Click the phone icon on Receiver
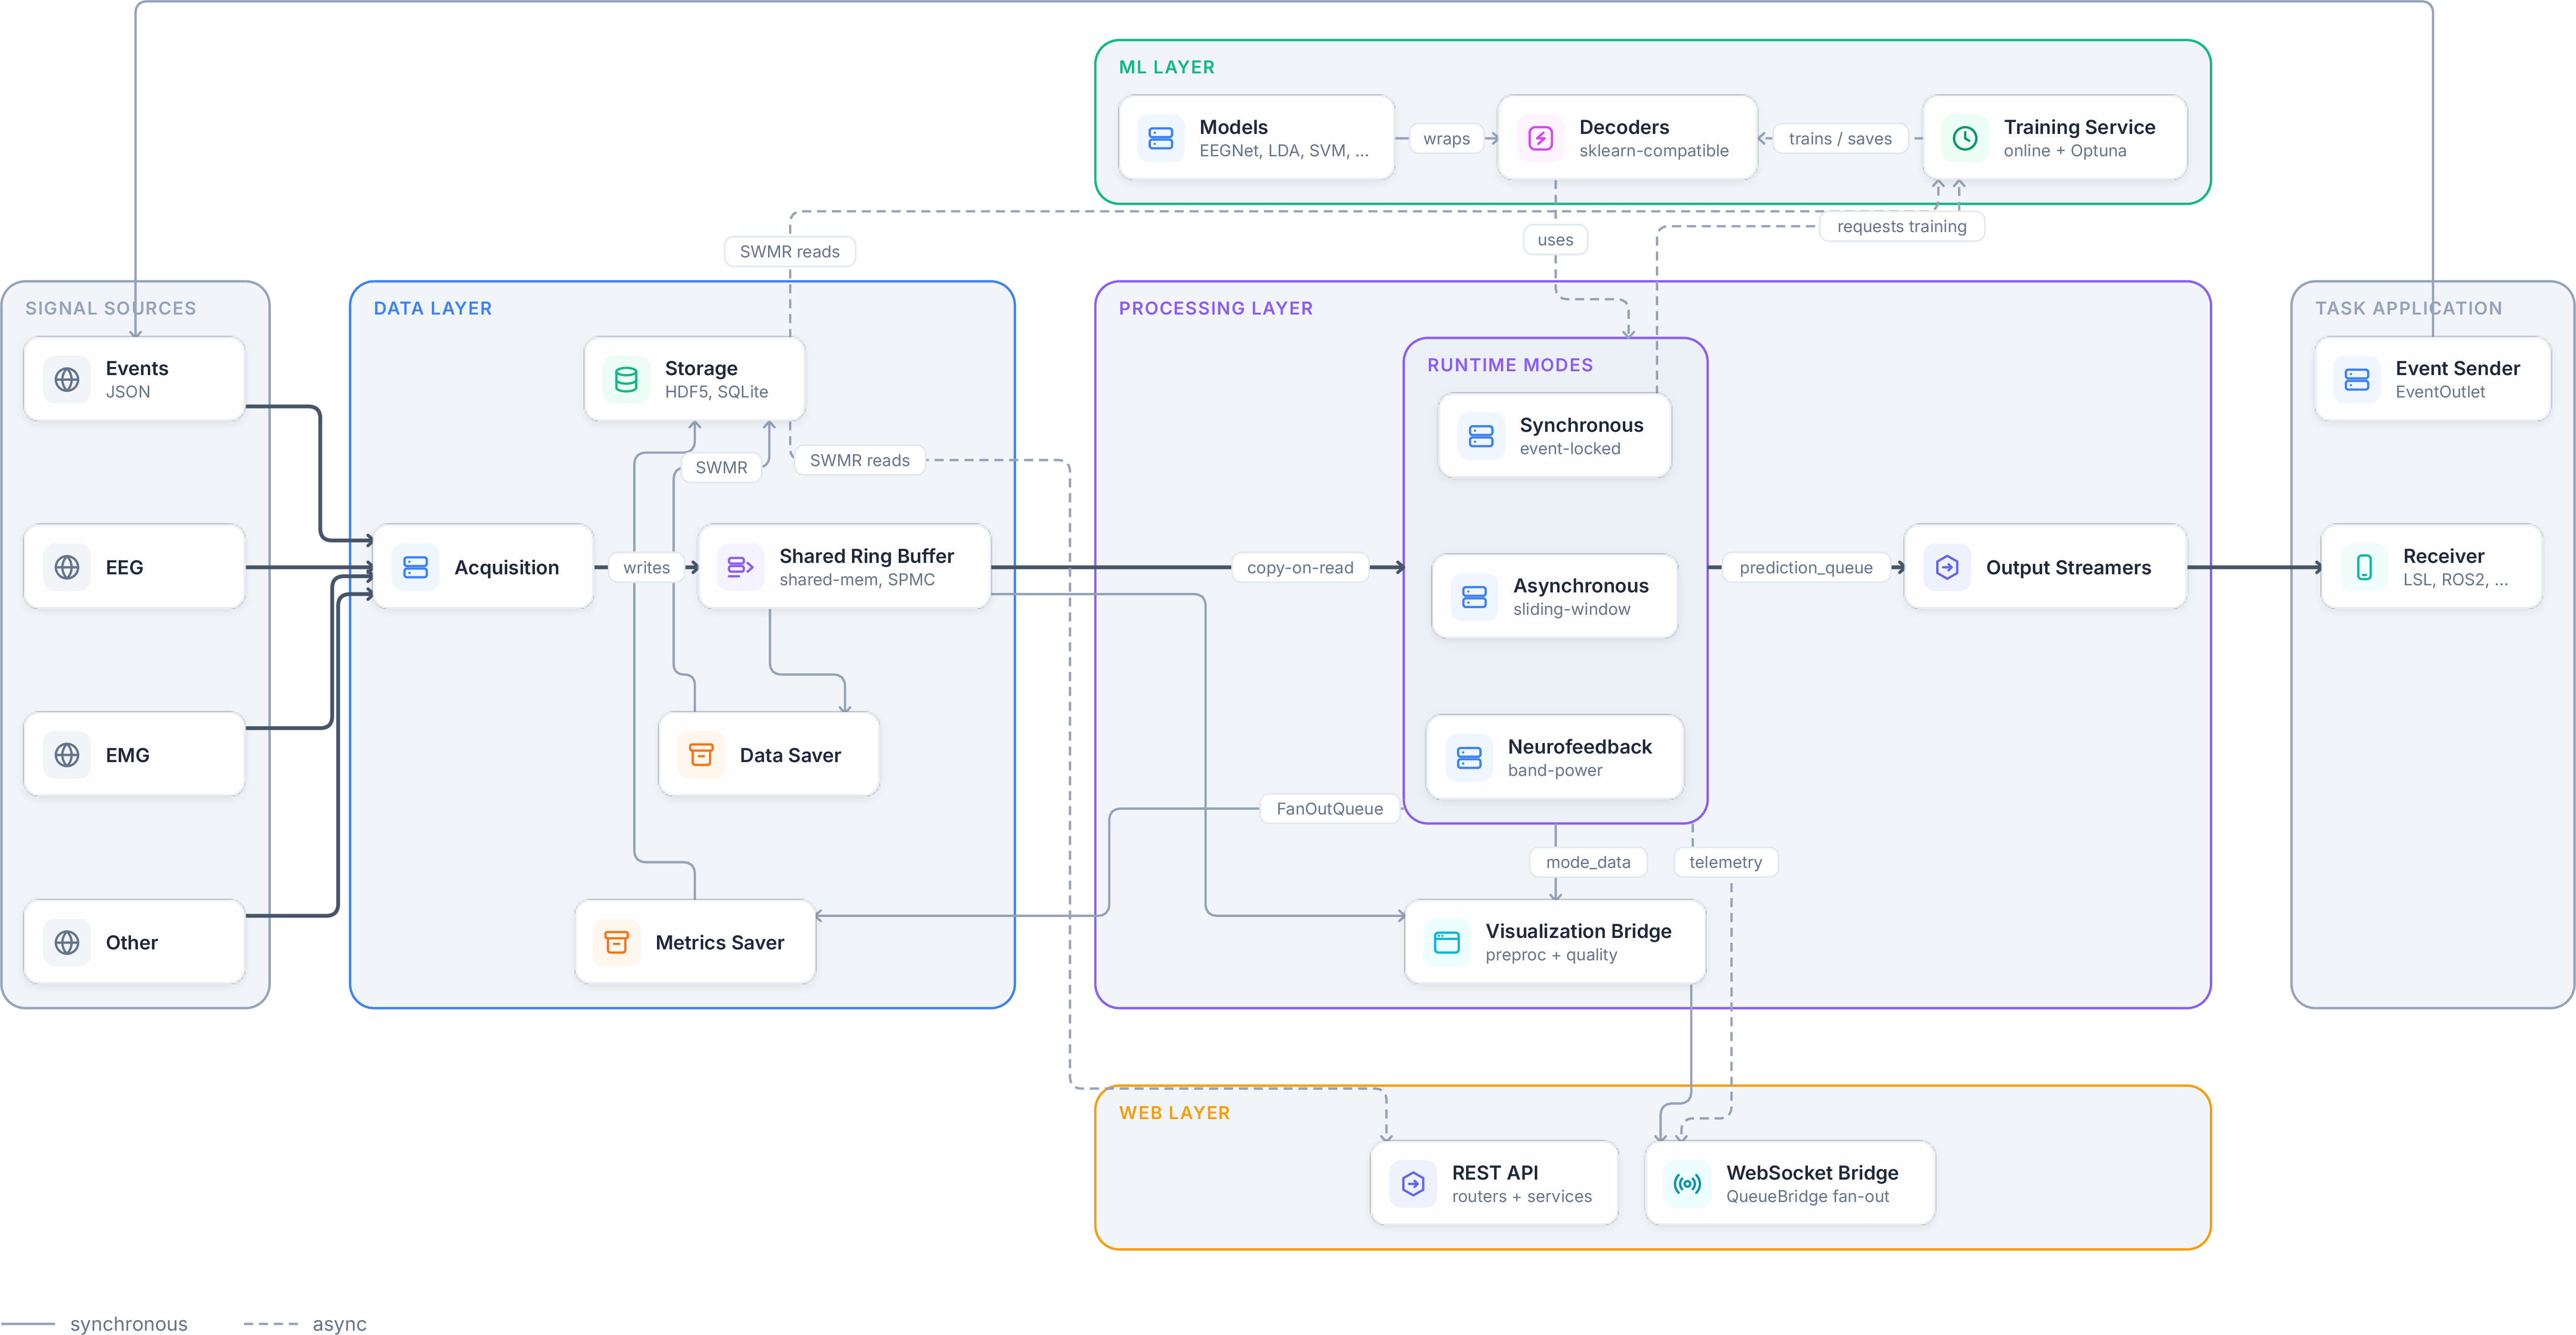 coord(2364,567)
